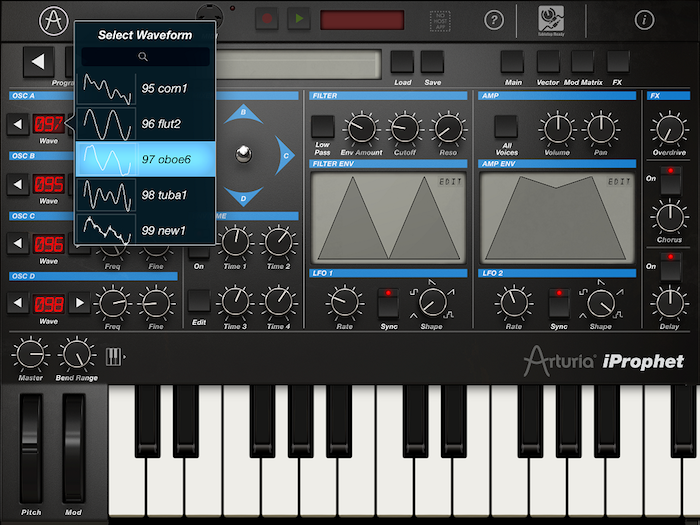
Task: Select waveform 95 com1
Action: point(146,88)
